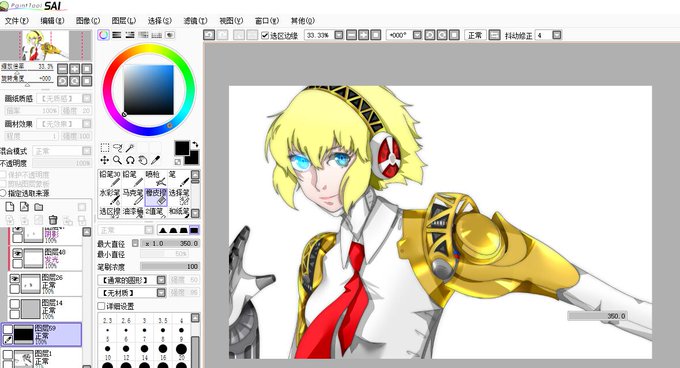
Task: Show layer 图层1 via visibility box
Action: [8, 355]
